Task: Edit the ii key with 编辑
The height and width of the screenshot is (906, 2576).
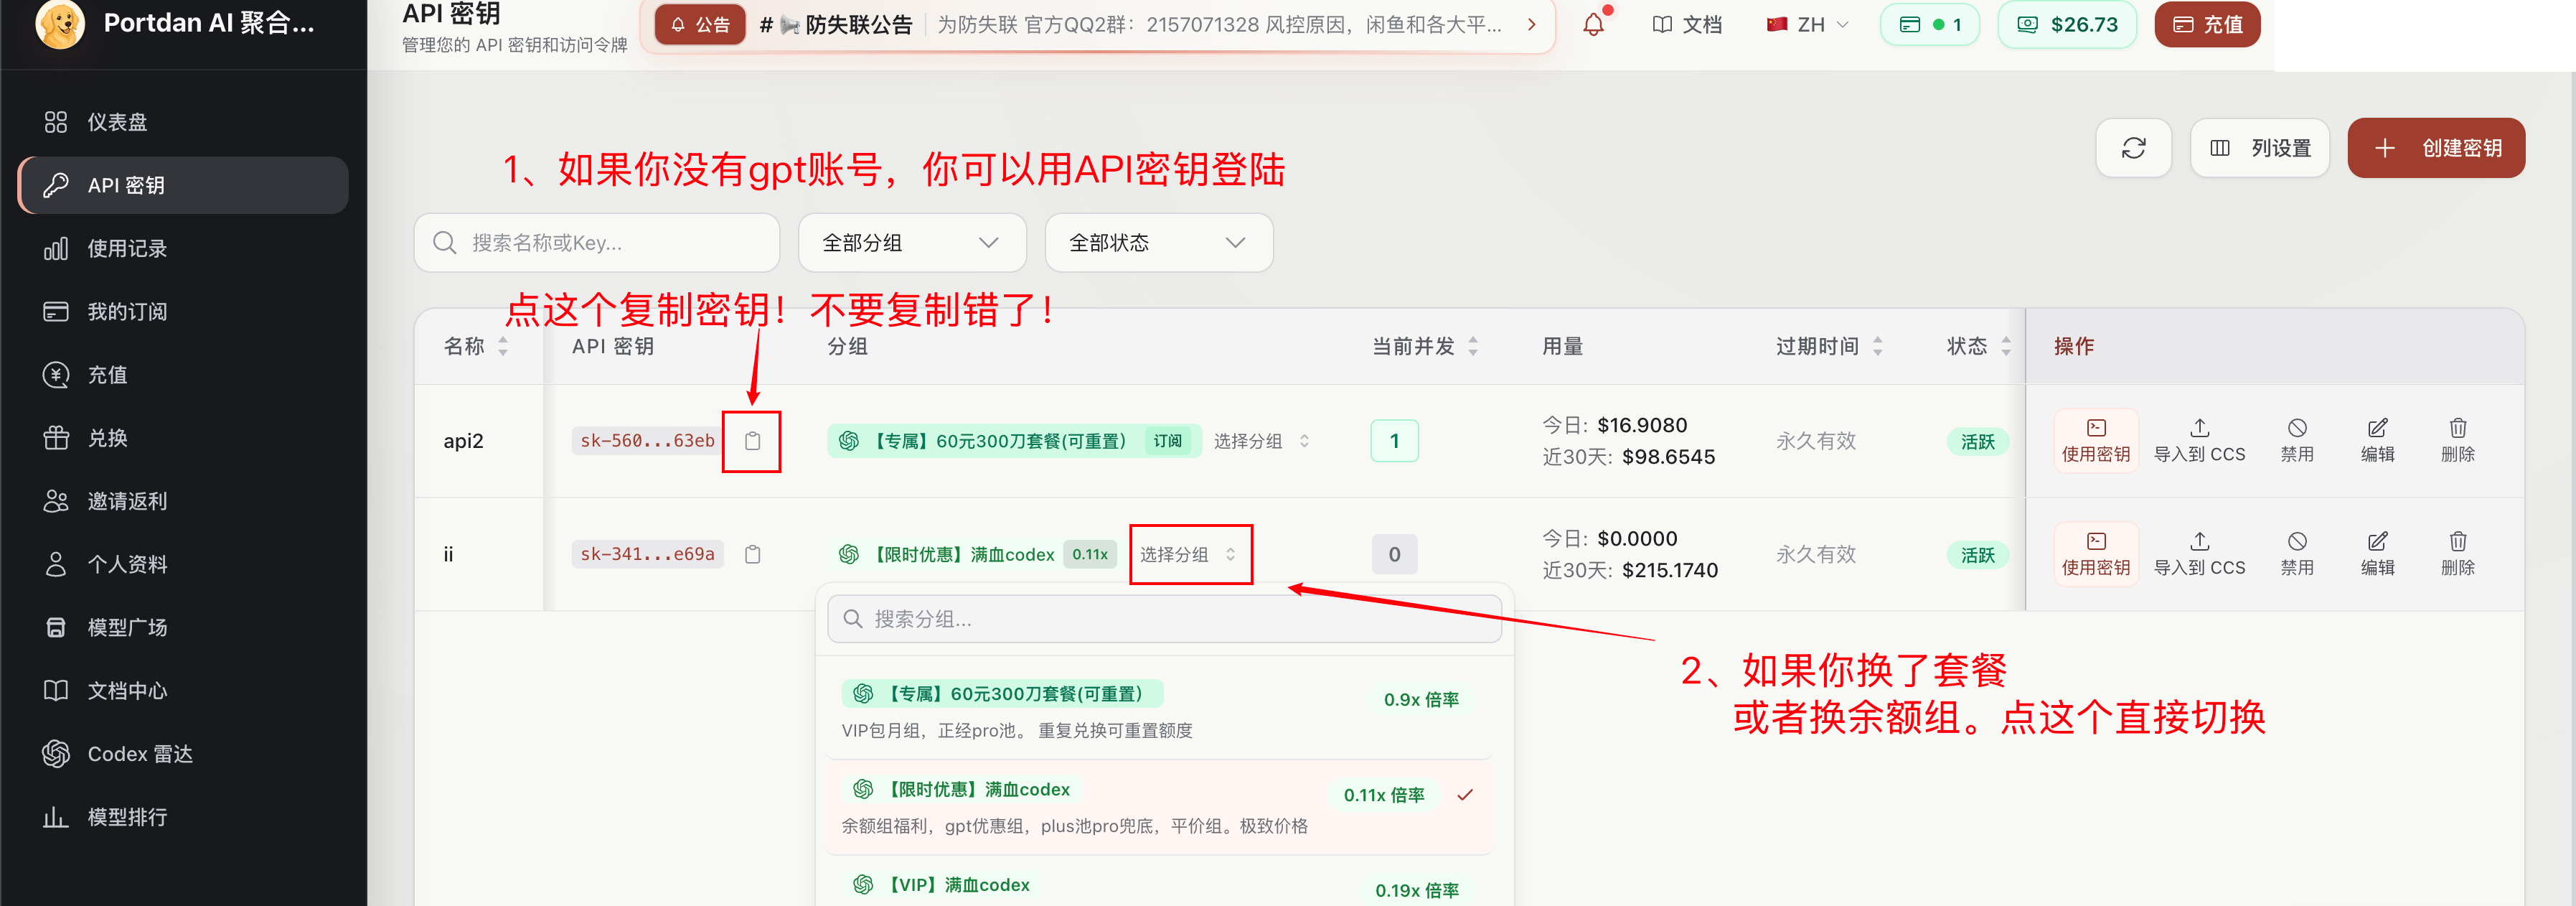Action: 2377,554
